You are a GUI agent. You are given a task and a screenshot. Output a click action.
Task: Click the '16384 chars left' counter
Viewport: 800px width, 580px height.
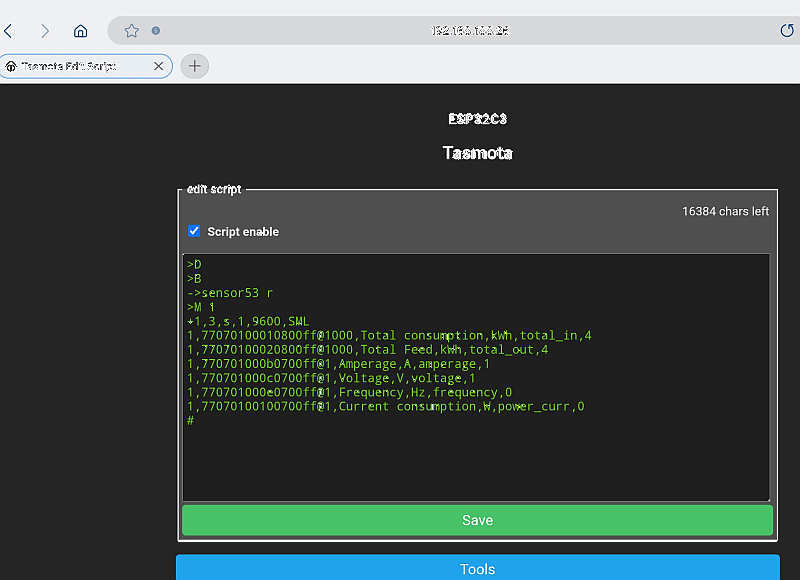tap(725, 211)
